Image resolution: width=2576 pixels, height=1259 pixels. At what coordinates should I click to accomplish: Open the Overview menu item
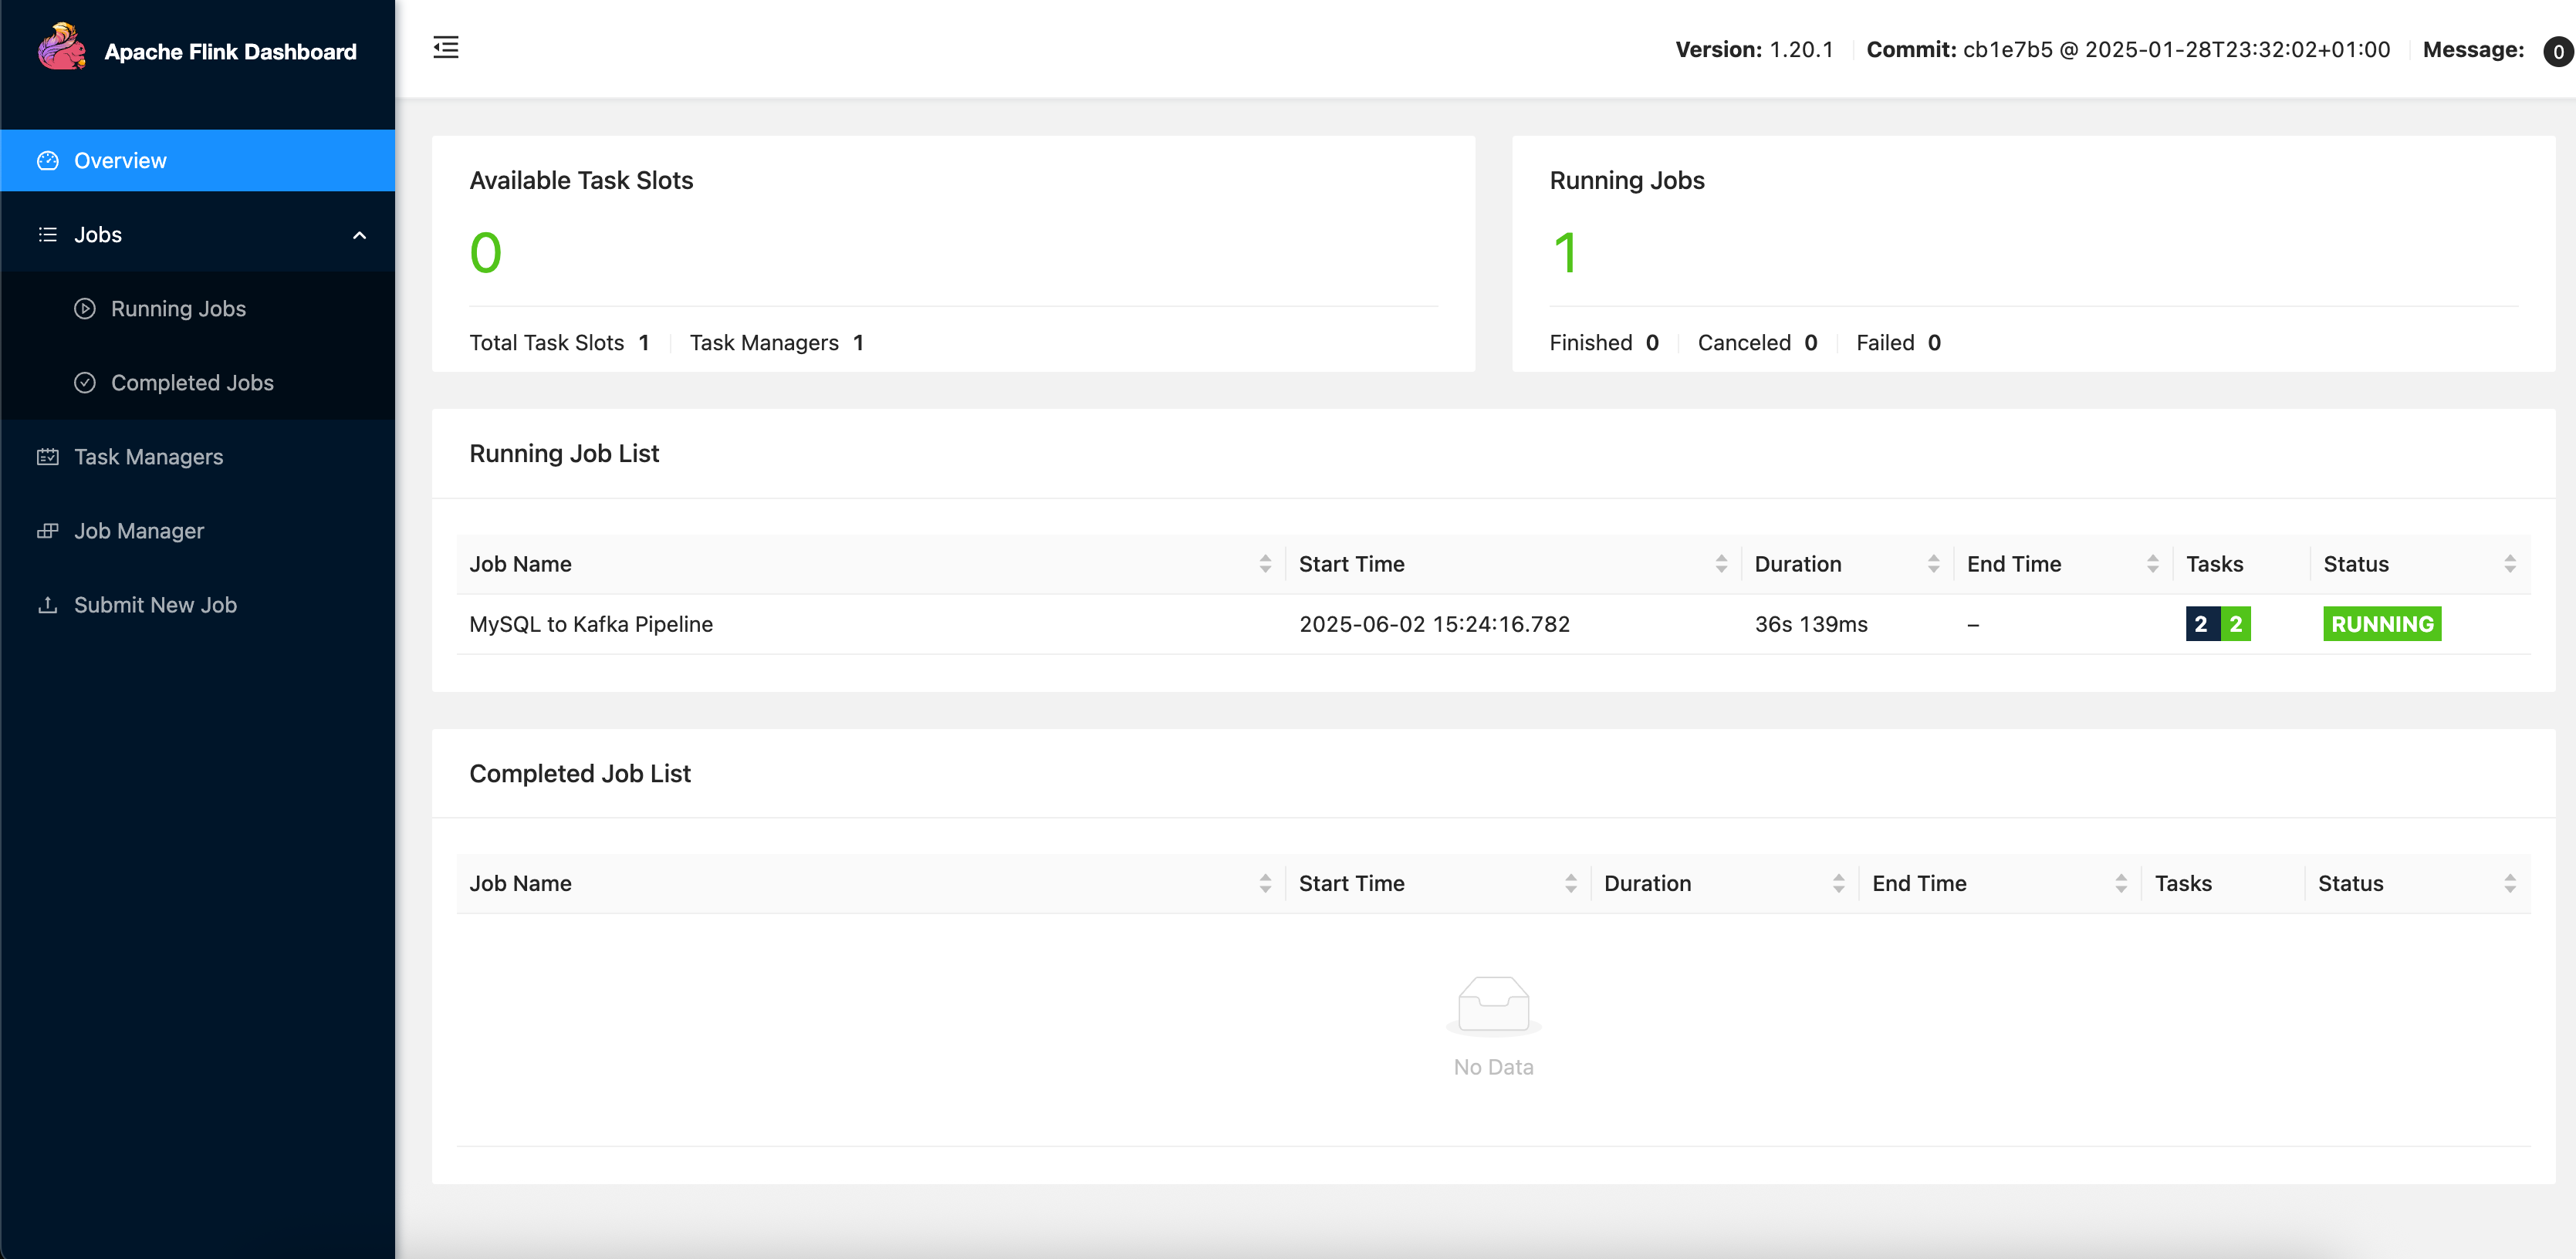click(x=197, y=161)
